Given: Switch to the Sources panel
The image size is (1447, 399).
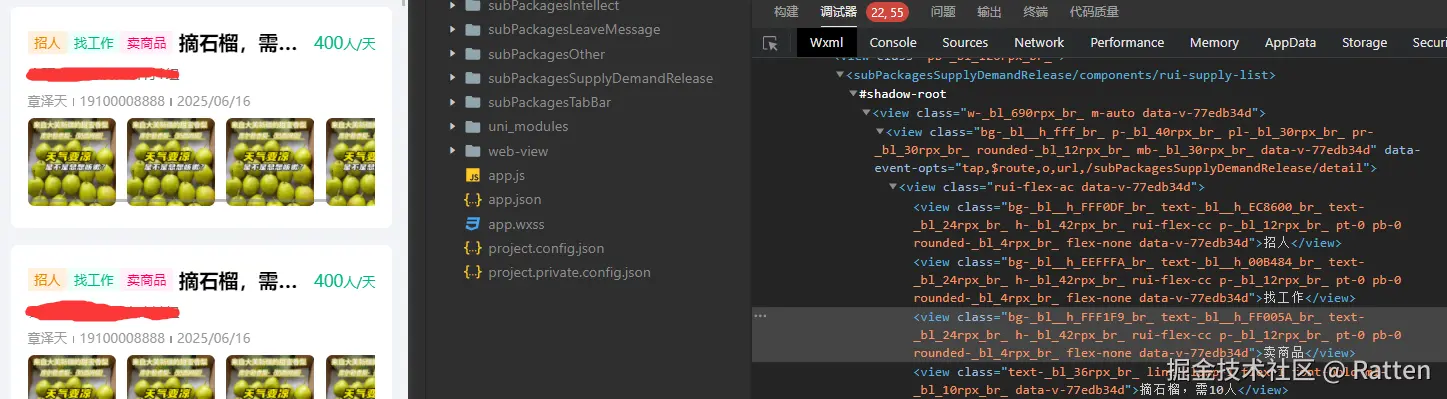Looking at the screenshot, I should coord(965,43).
